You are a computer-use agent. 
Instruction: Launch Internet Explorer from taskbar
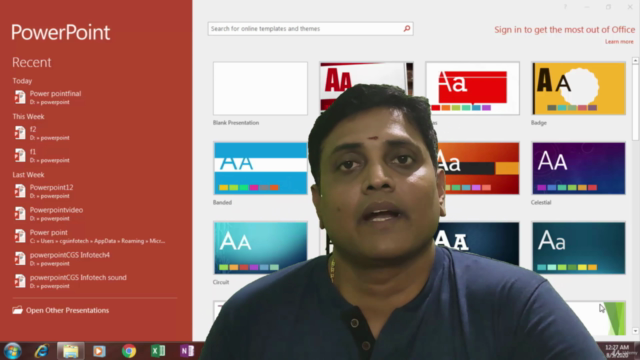[x=42, y=351]
